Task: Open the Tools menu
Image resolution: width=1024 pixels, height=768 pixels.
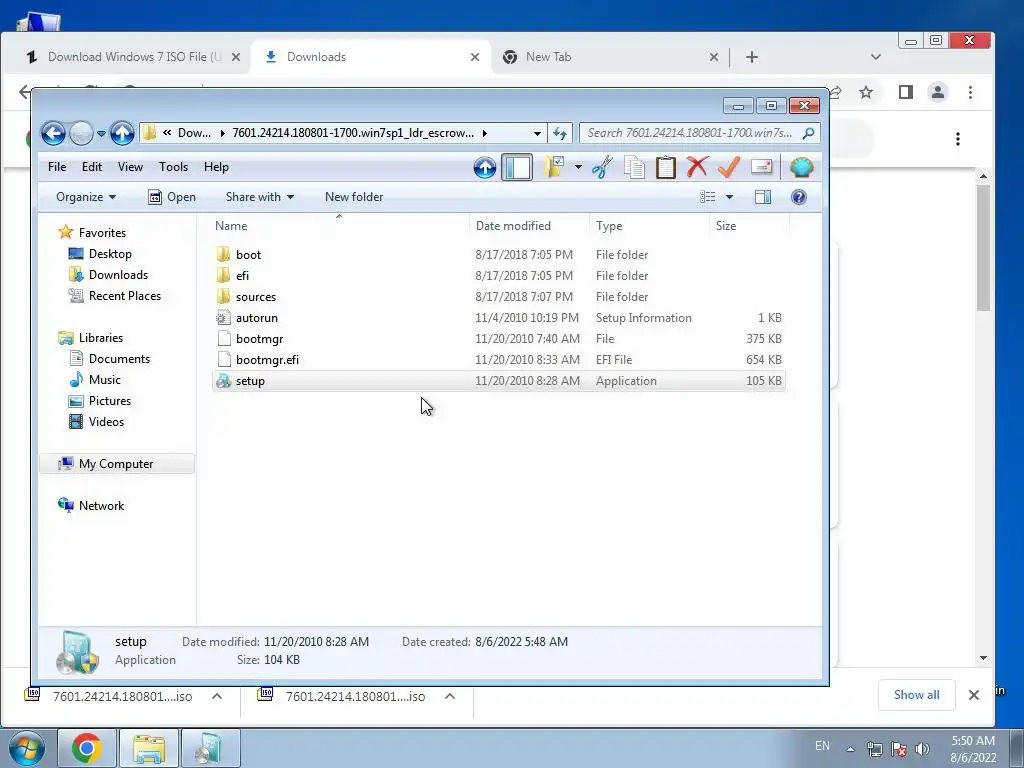Action: 173,167
